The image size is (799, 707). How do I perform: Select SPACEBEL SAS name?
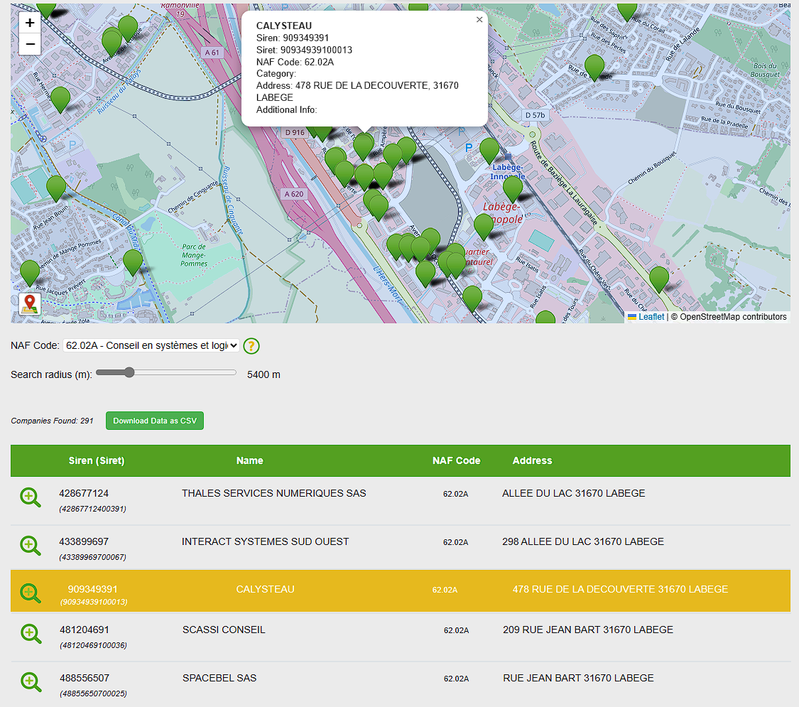[219, 678]
